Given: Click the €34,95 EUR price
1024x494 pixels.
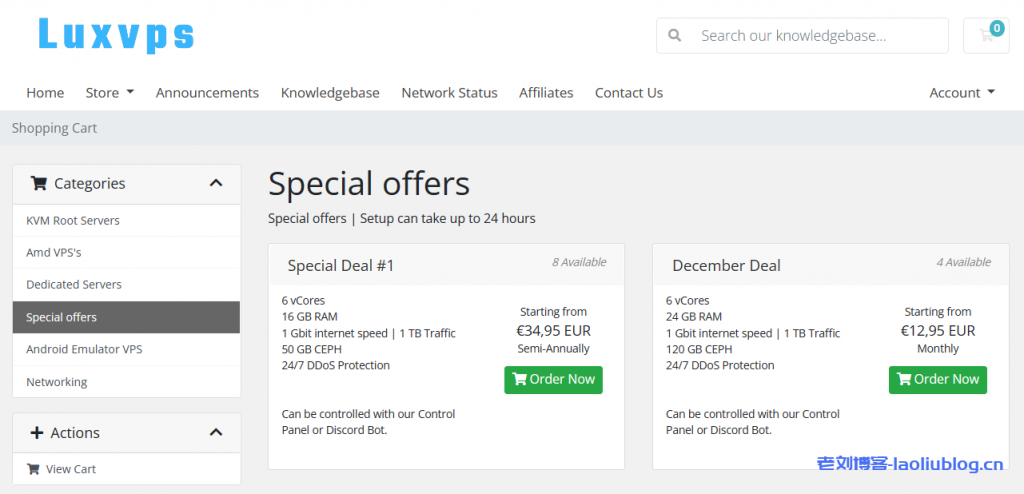Looking at the screenshot, I should (x=553, y=331).
